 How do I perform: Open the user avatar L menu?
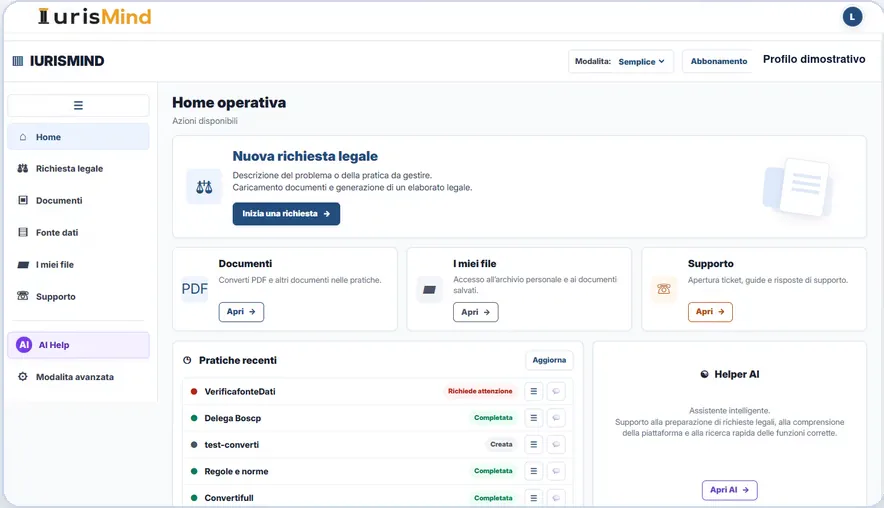[x=852, y=17]
